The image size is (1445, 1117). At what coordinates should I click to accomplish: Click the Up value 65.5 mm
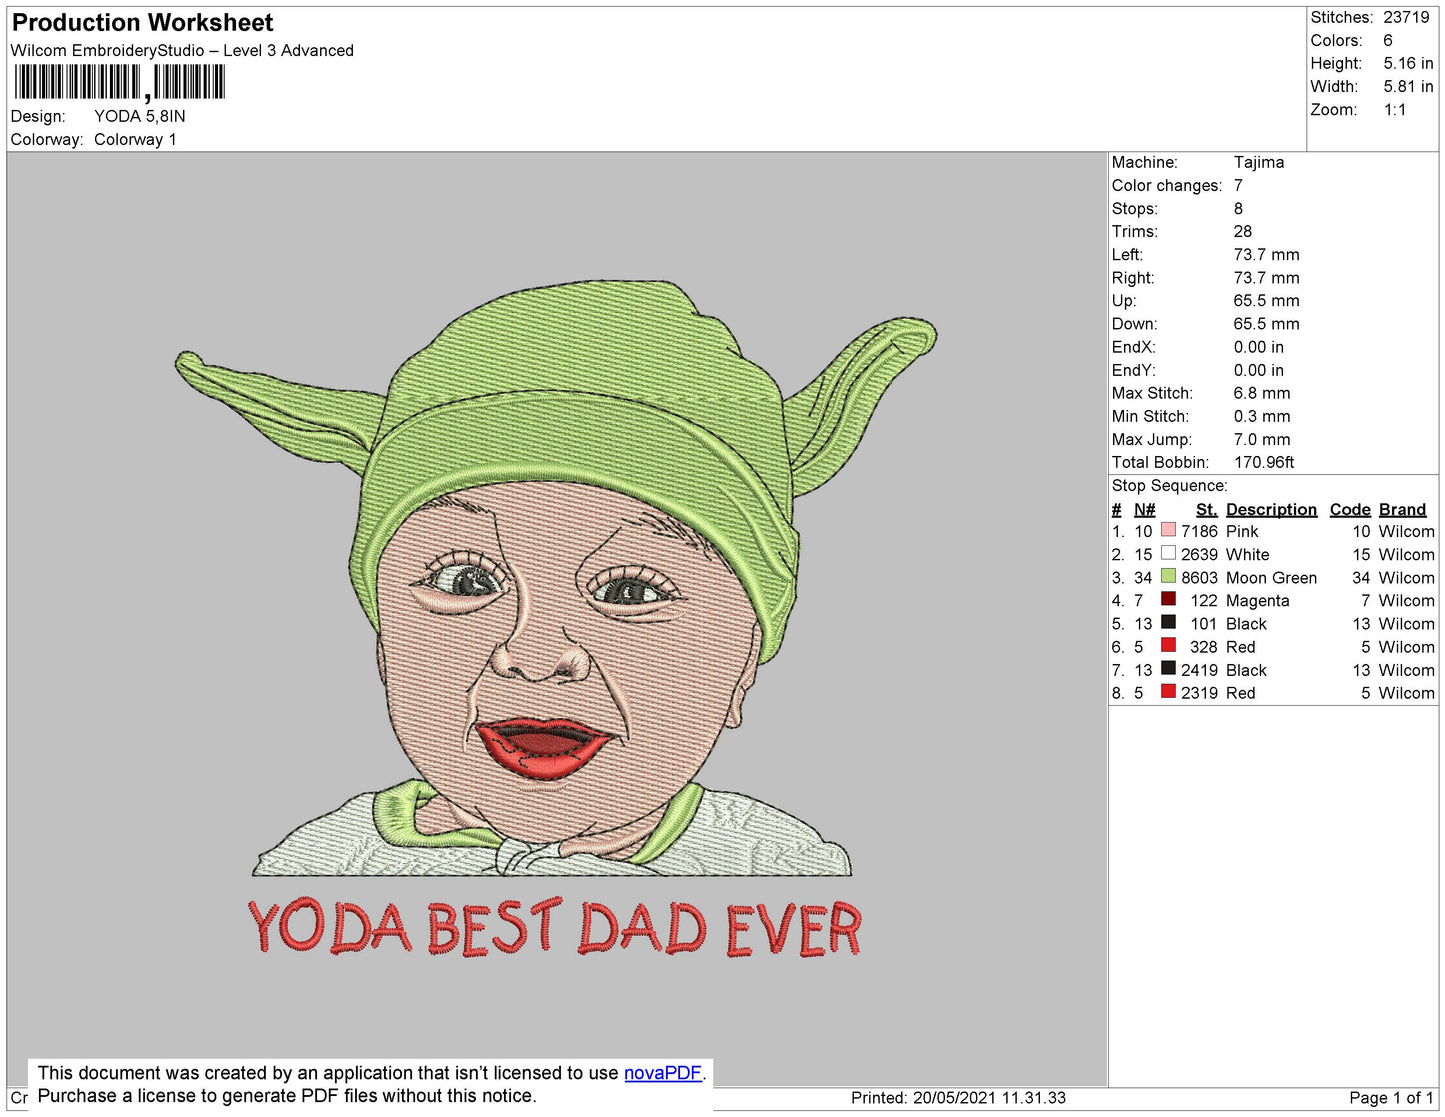pos(1267,301)
